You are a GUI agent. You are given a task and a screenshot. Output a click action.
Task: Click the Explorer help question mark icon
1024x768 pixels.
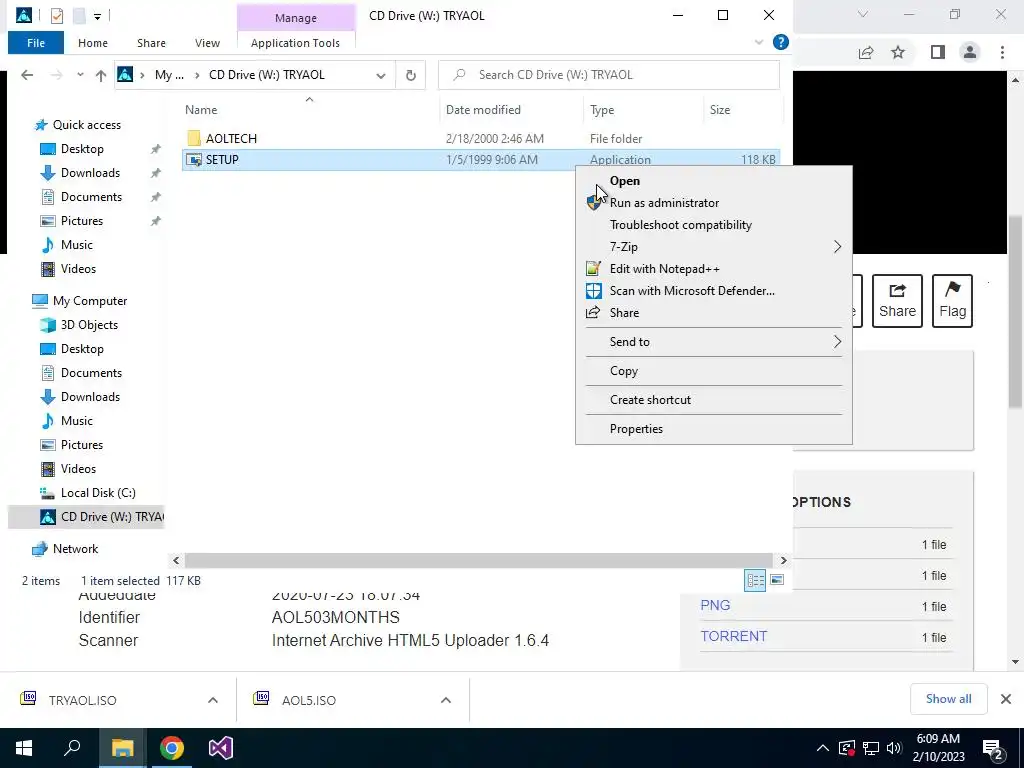coord(780,42)
